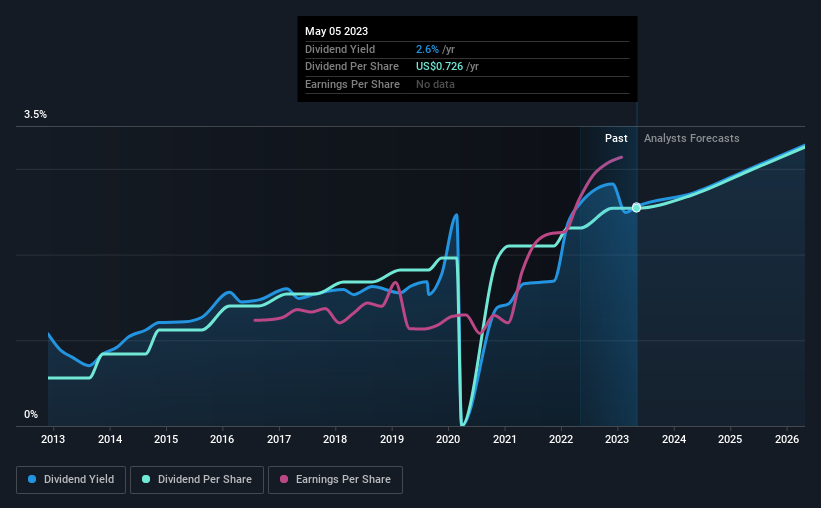
Task: Select the 2021 label on the x-axis
Action: 505,439
